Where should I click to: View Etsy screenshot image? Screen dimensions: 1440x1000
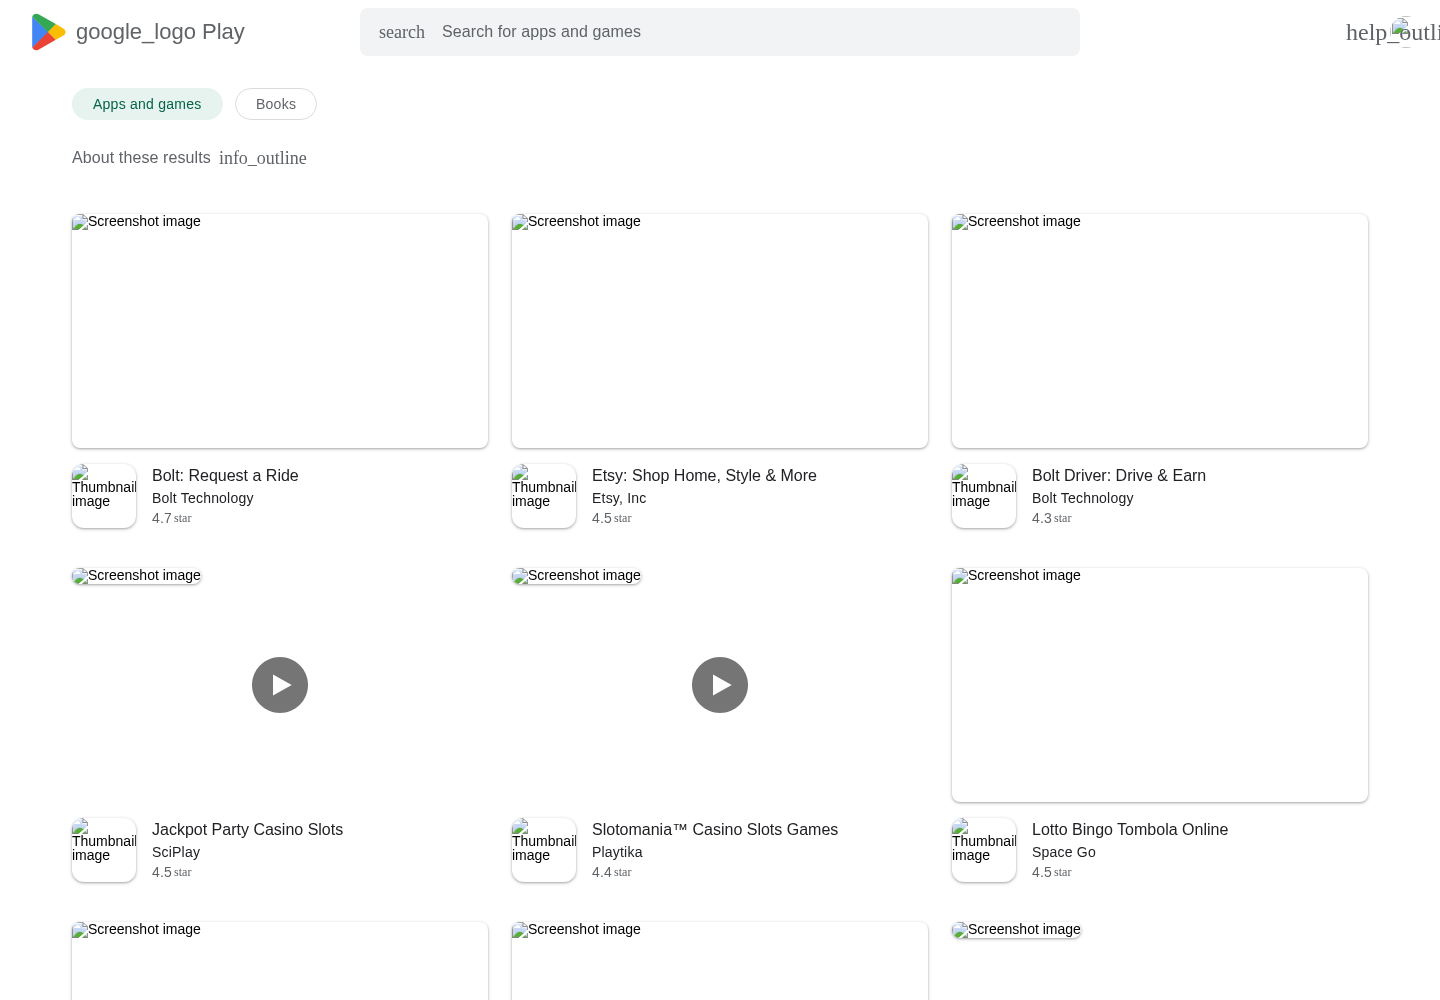coord(720,331)
